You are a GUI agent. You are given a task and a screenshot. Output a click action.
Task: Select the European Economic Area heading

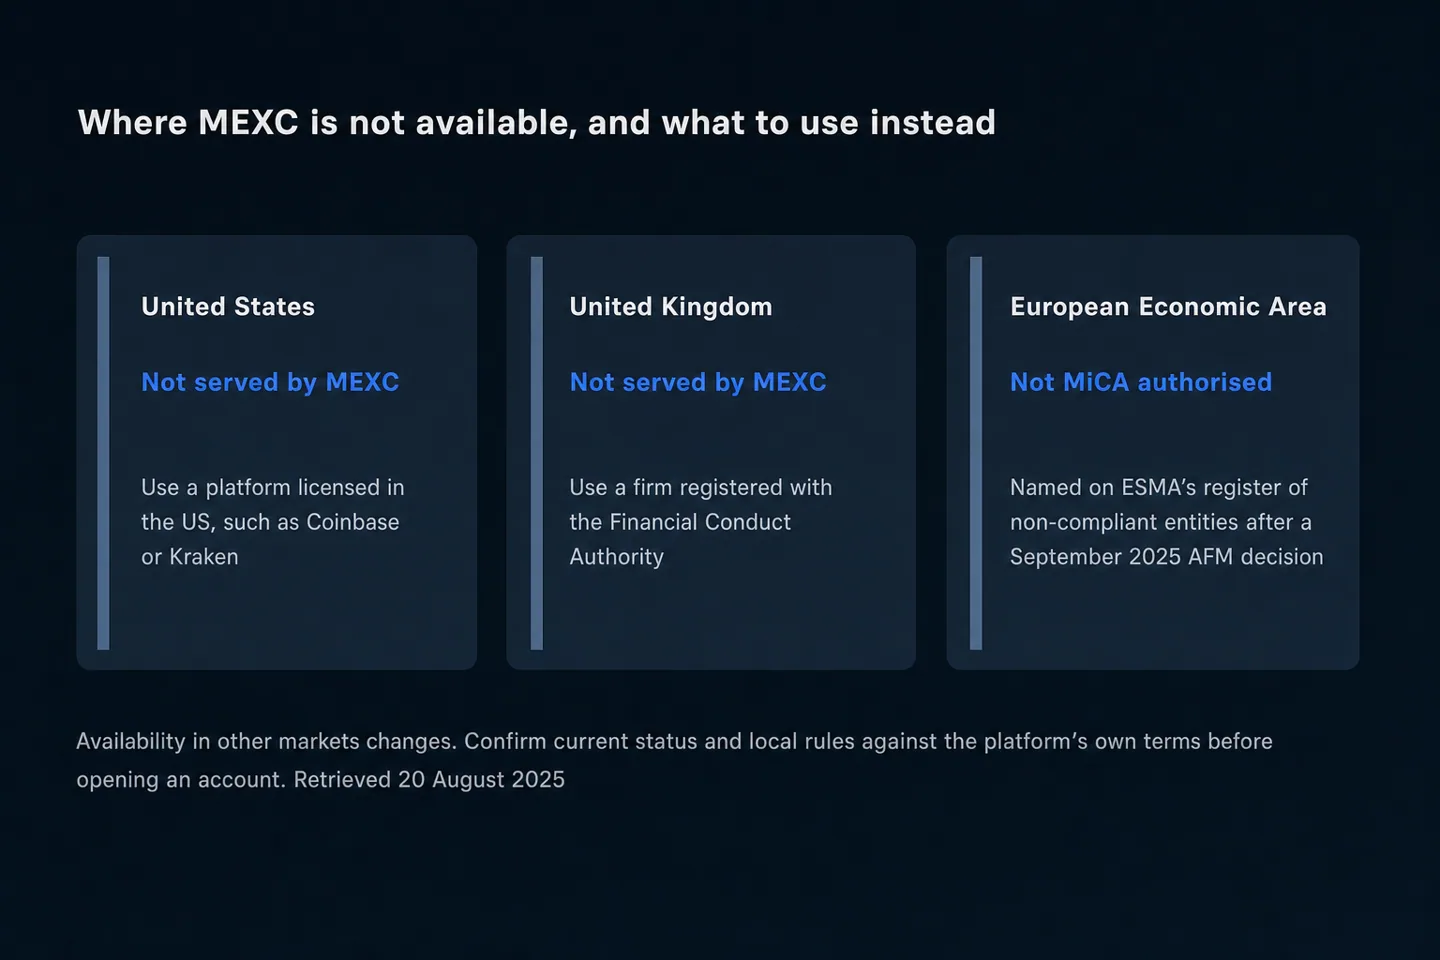click(1168, 307)
